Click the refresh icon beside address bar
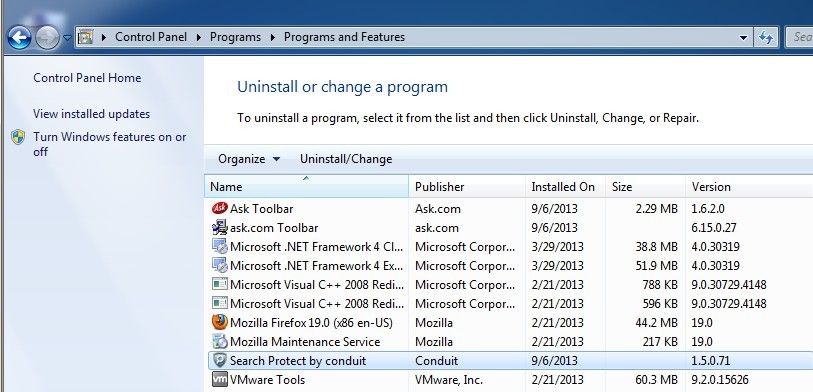Viewport: 813px width, 392px height. (766, 37)
